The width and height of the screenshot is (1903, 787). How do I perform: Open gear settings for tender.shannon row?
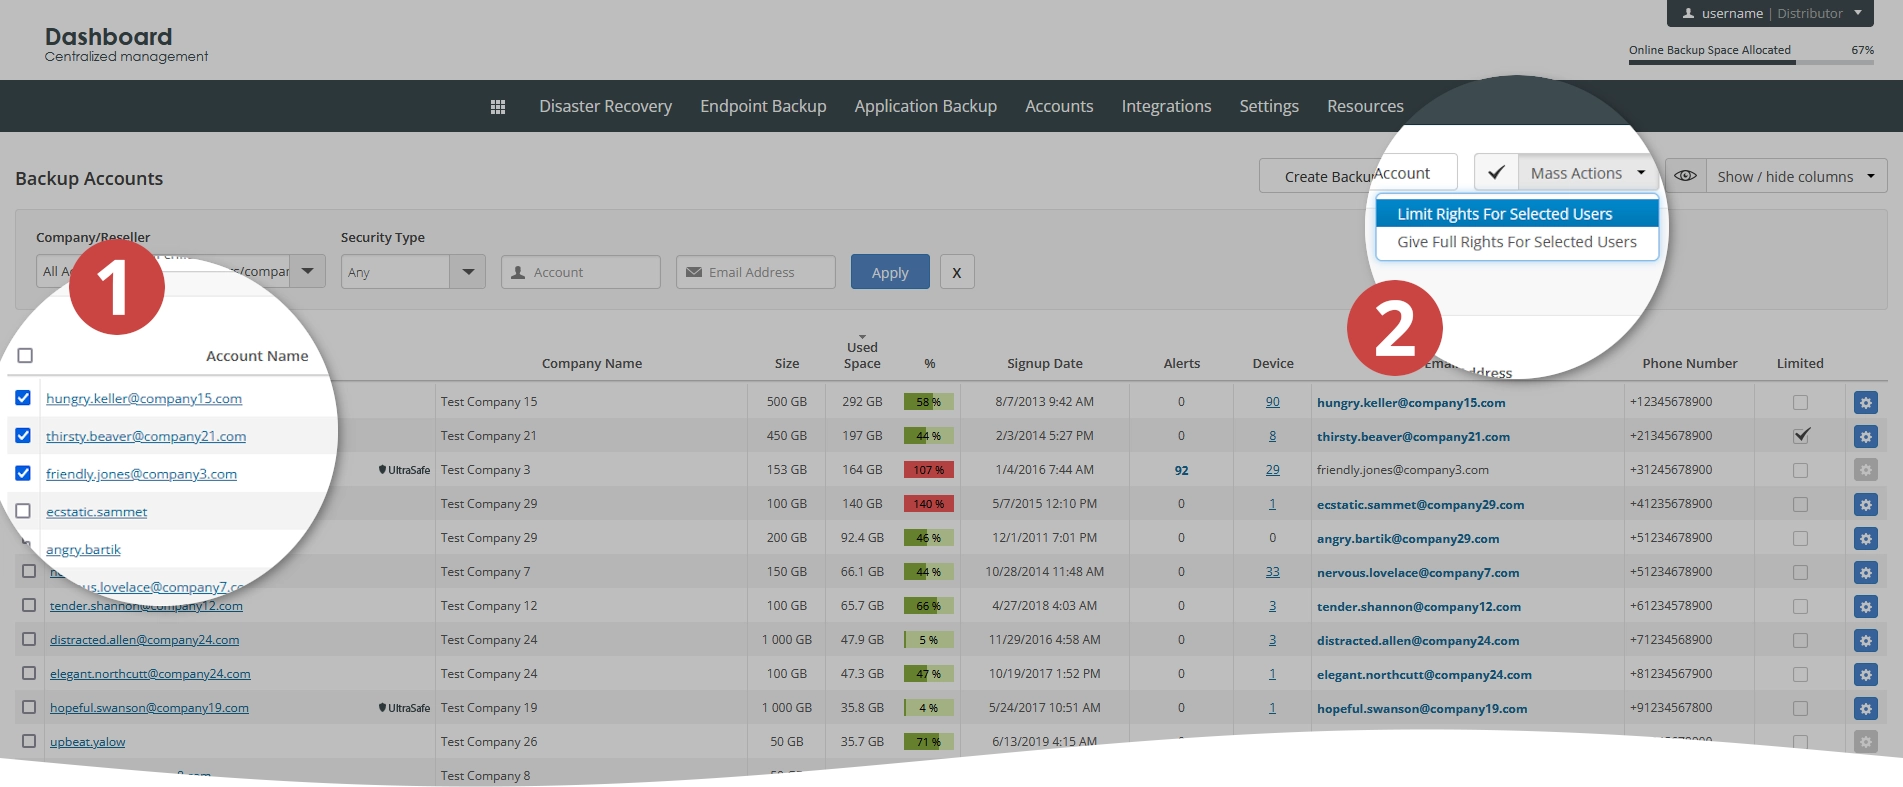(x=1865, y=607)
